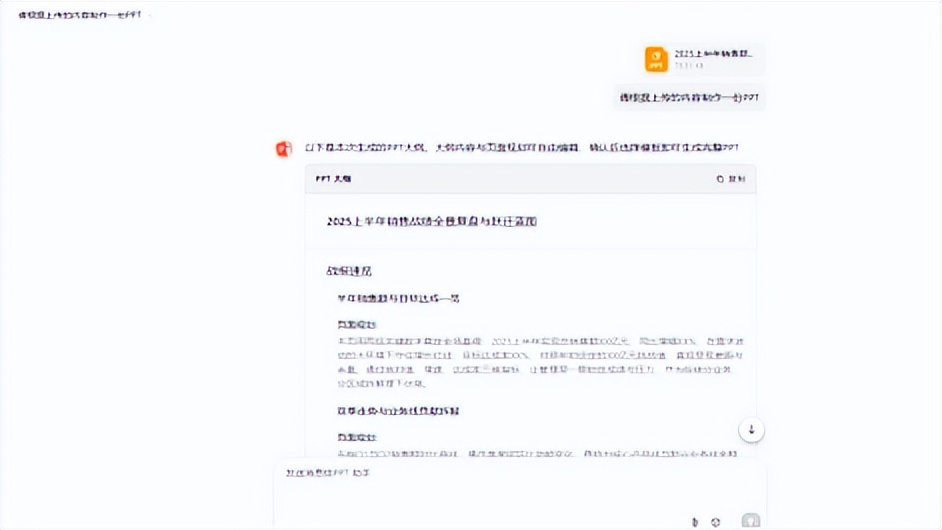942x530 pixels.
Task: Open the attached 2025 sales file name
Action: tap(713, 53)
